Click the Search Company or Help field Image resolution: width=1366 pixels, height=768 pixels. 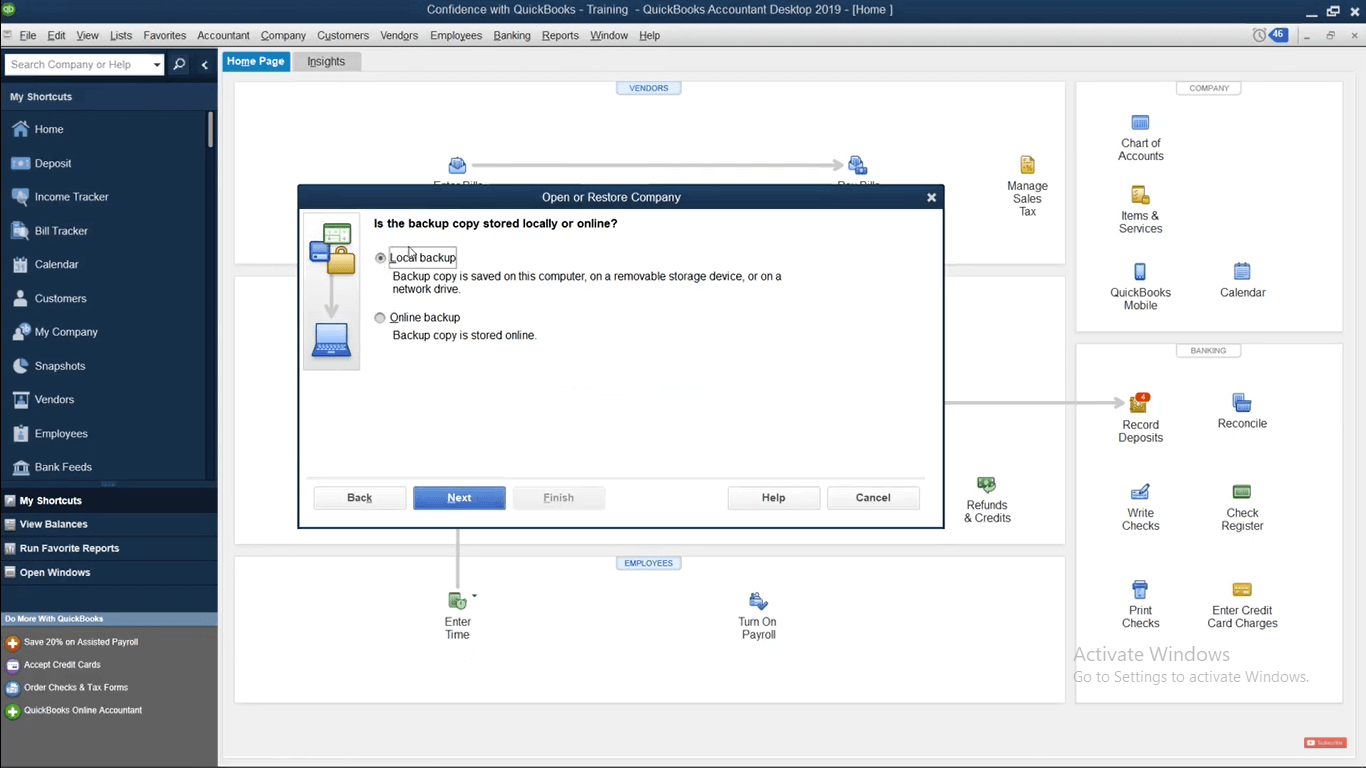pos(78,65)
